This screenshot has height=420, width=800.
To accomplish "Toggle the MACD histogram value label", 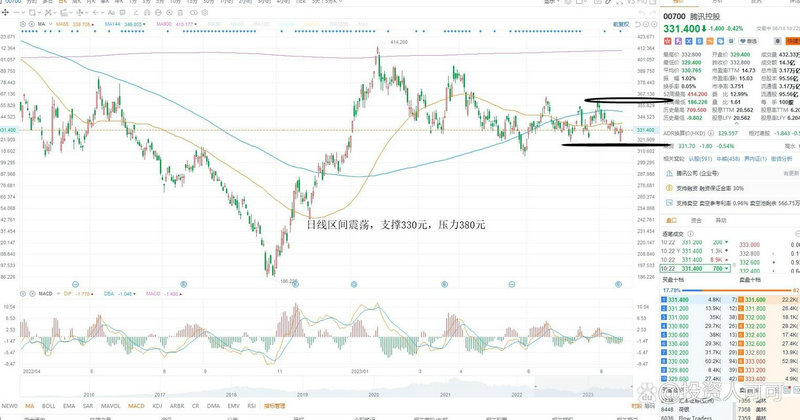I will pyautogui.click(x=164, y=294).
